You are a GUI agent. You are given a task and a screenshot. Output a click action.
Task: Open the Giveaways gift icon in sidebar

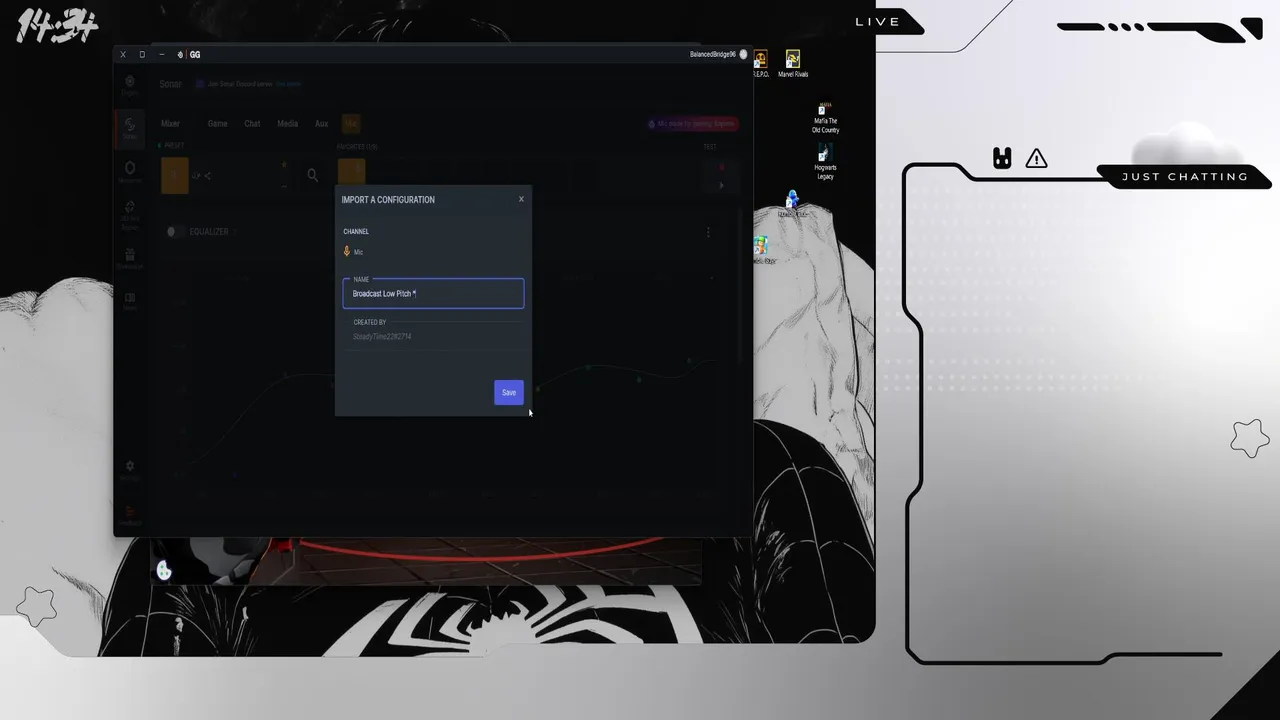pyautogui.click(x=130, y=258)
